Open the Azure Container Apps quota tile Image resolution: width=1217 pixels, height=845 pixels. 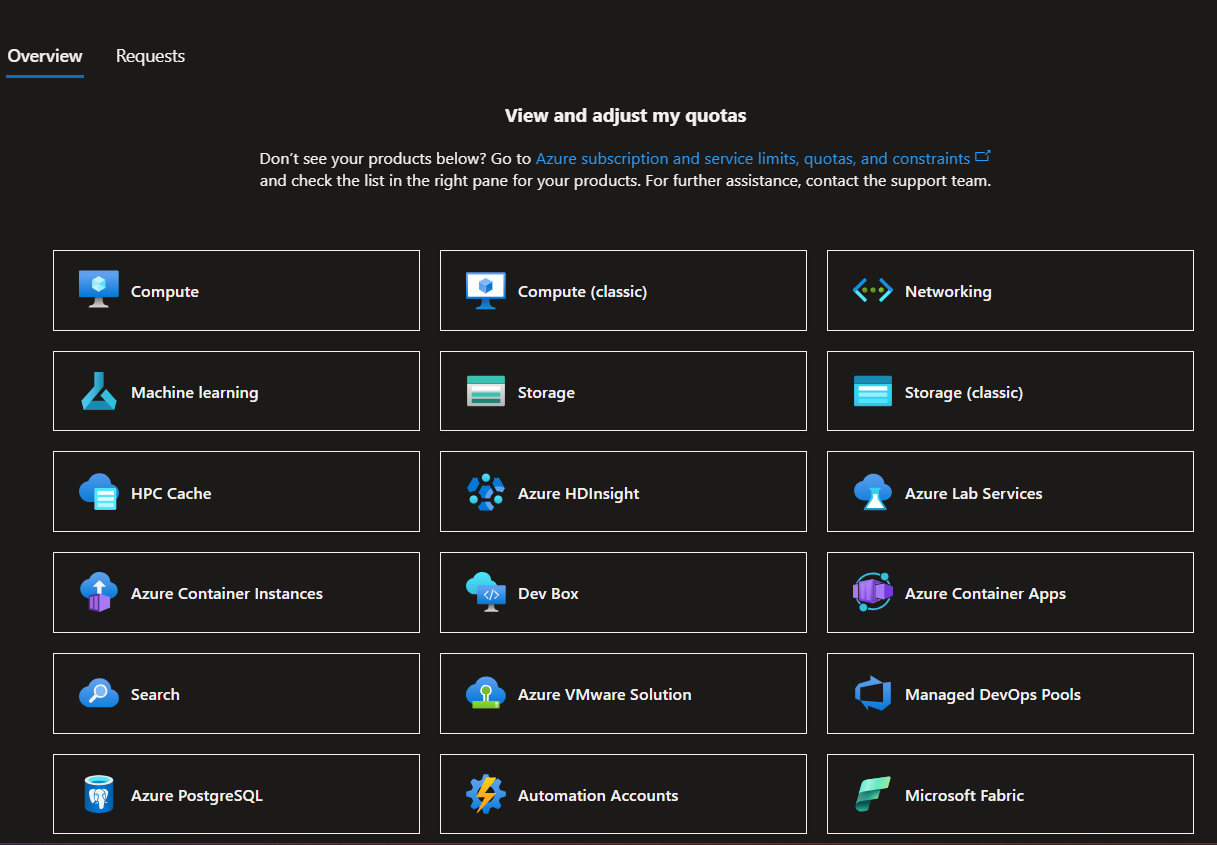1010,593
